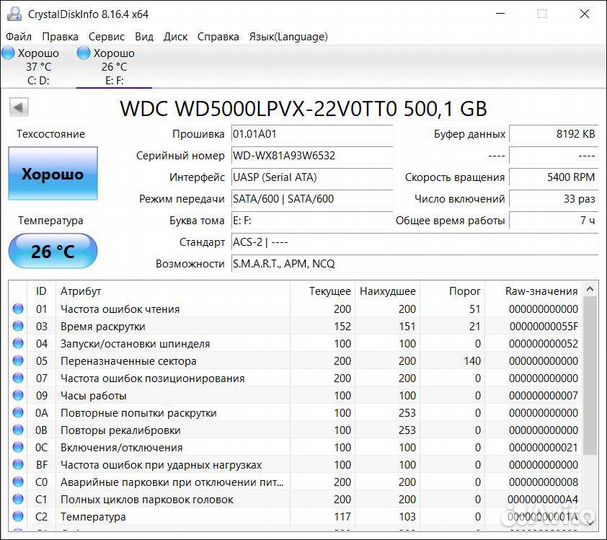
Task: Click the Порог column header
Action: (452, 291)
